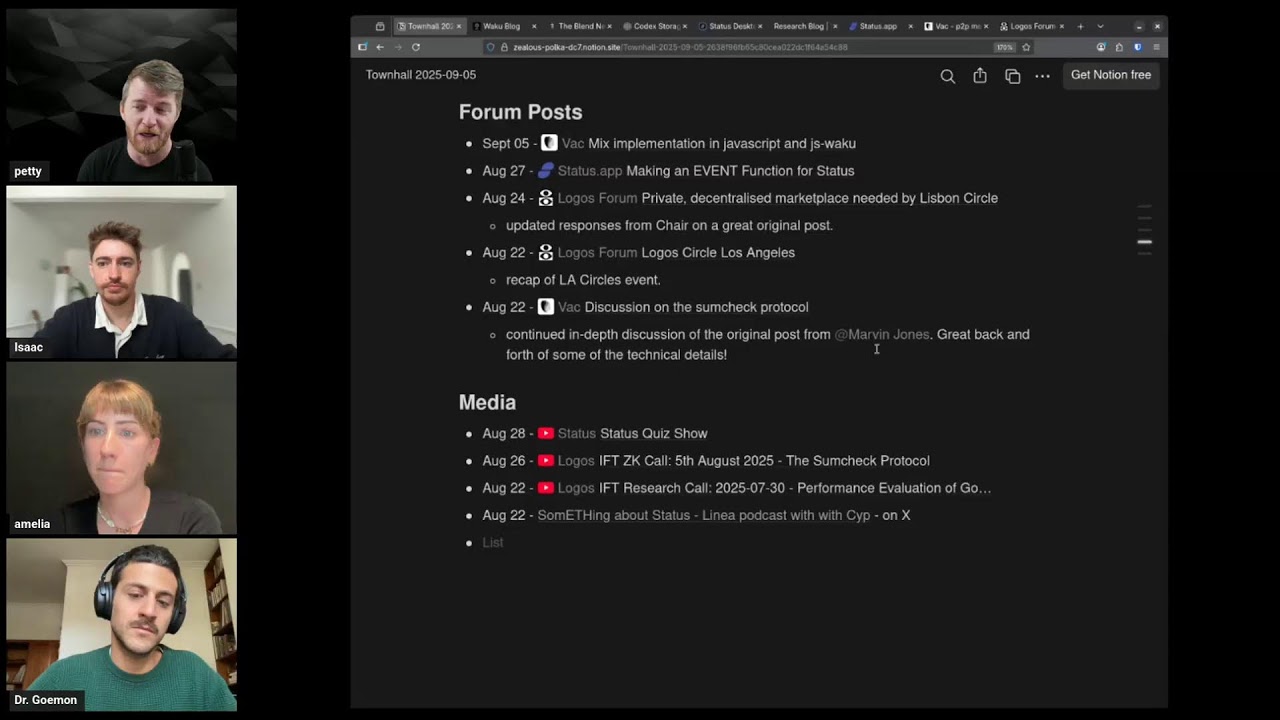Viewport: 1280px width, 720px height.
Task: Click the highlighted page outline marker
Action: pos(1144,242)
